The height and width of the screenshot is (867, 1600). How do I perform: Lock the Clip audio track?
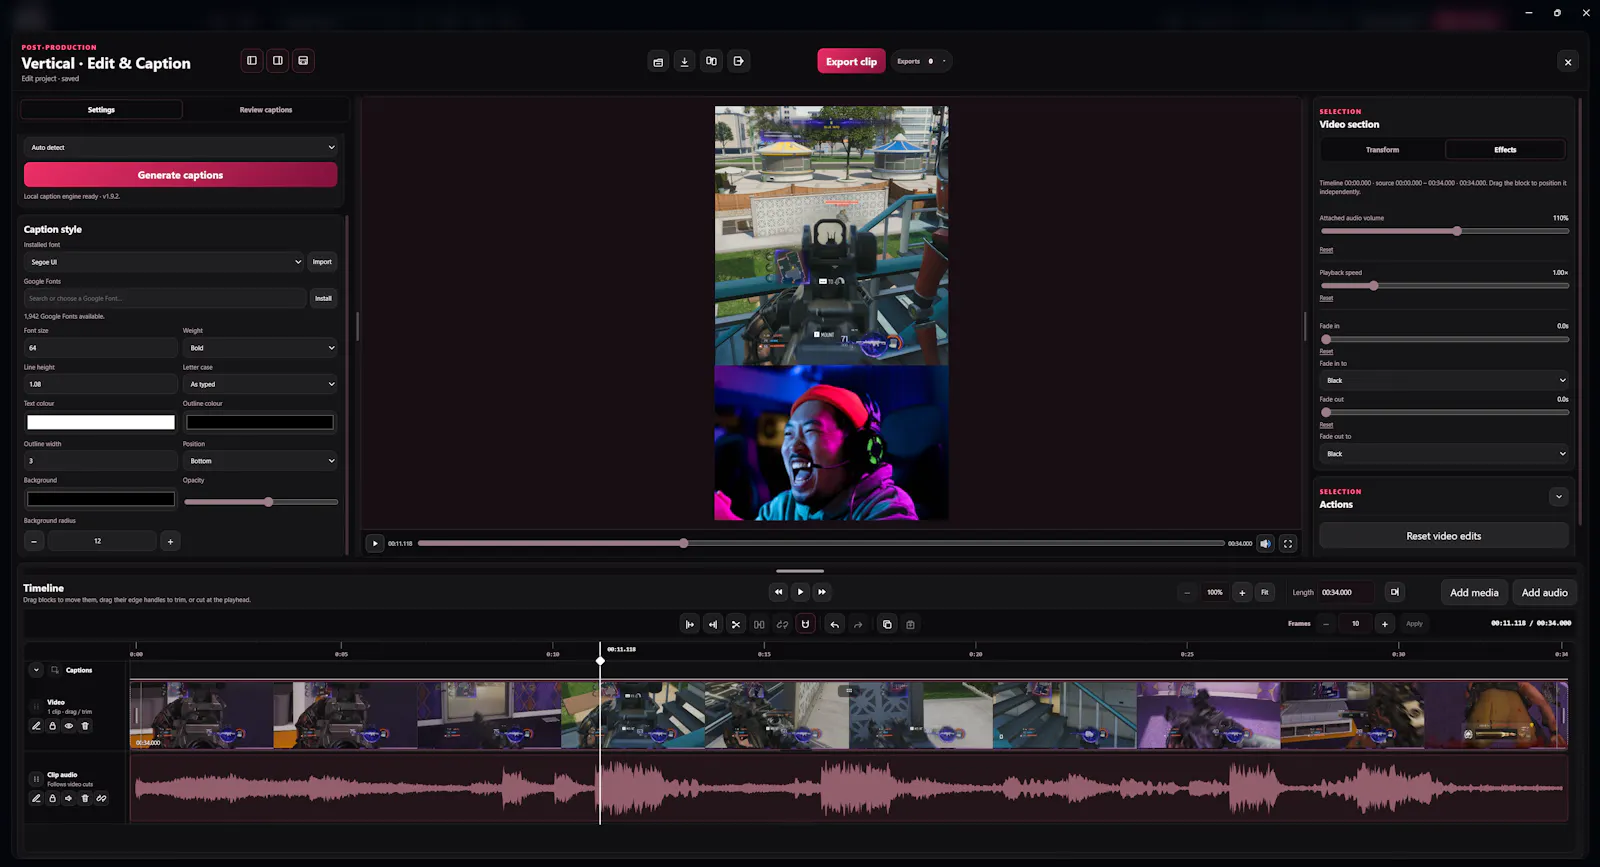pyautogui.click(x=53, y=798)
